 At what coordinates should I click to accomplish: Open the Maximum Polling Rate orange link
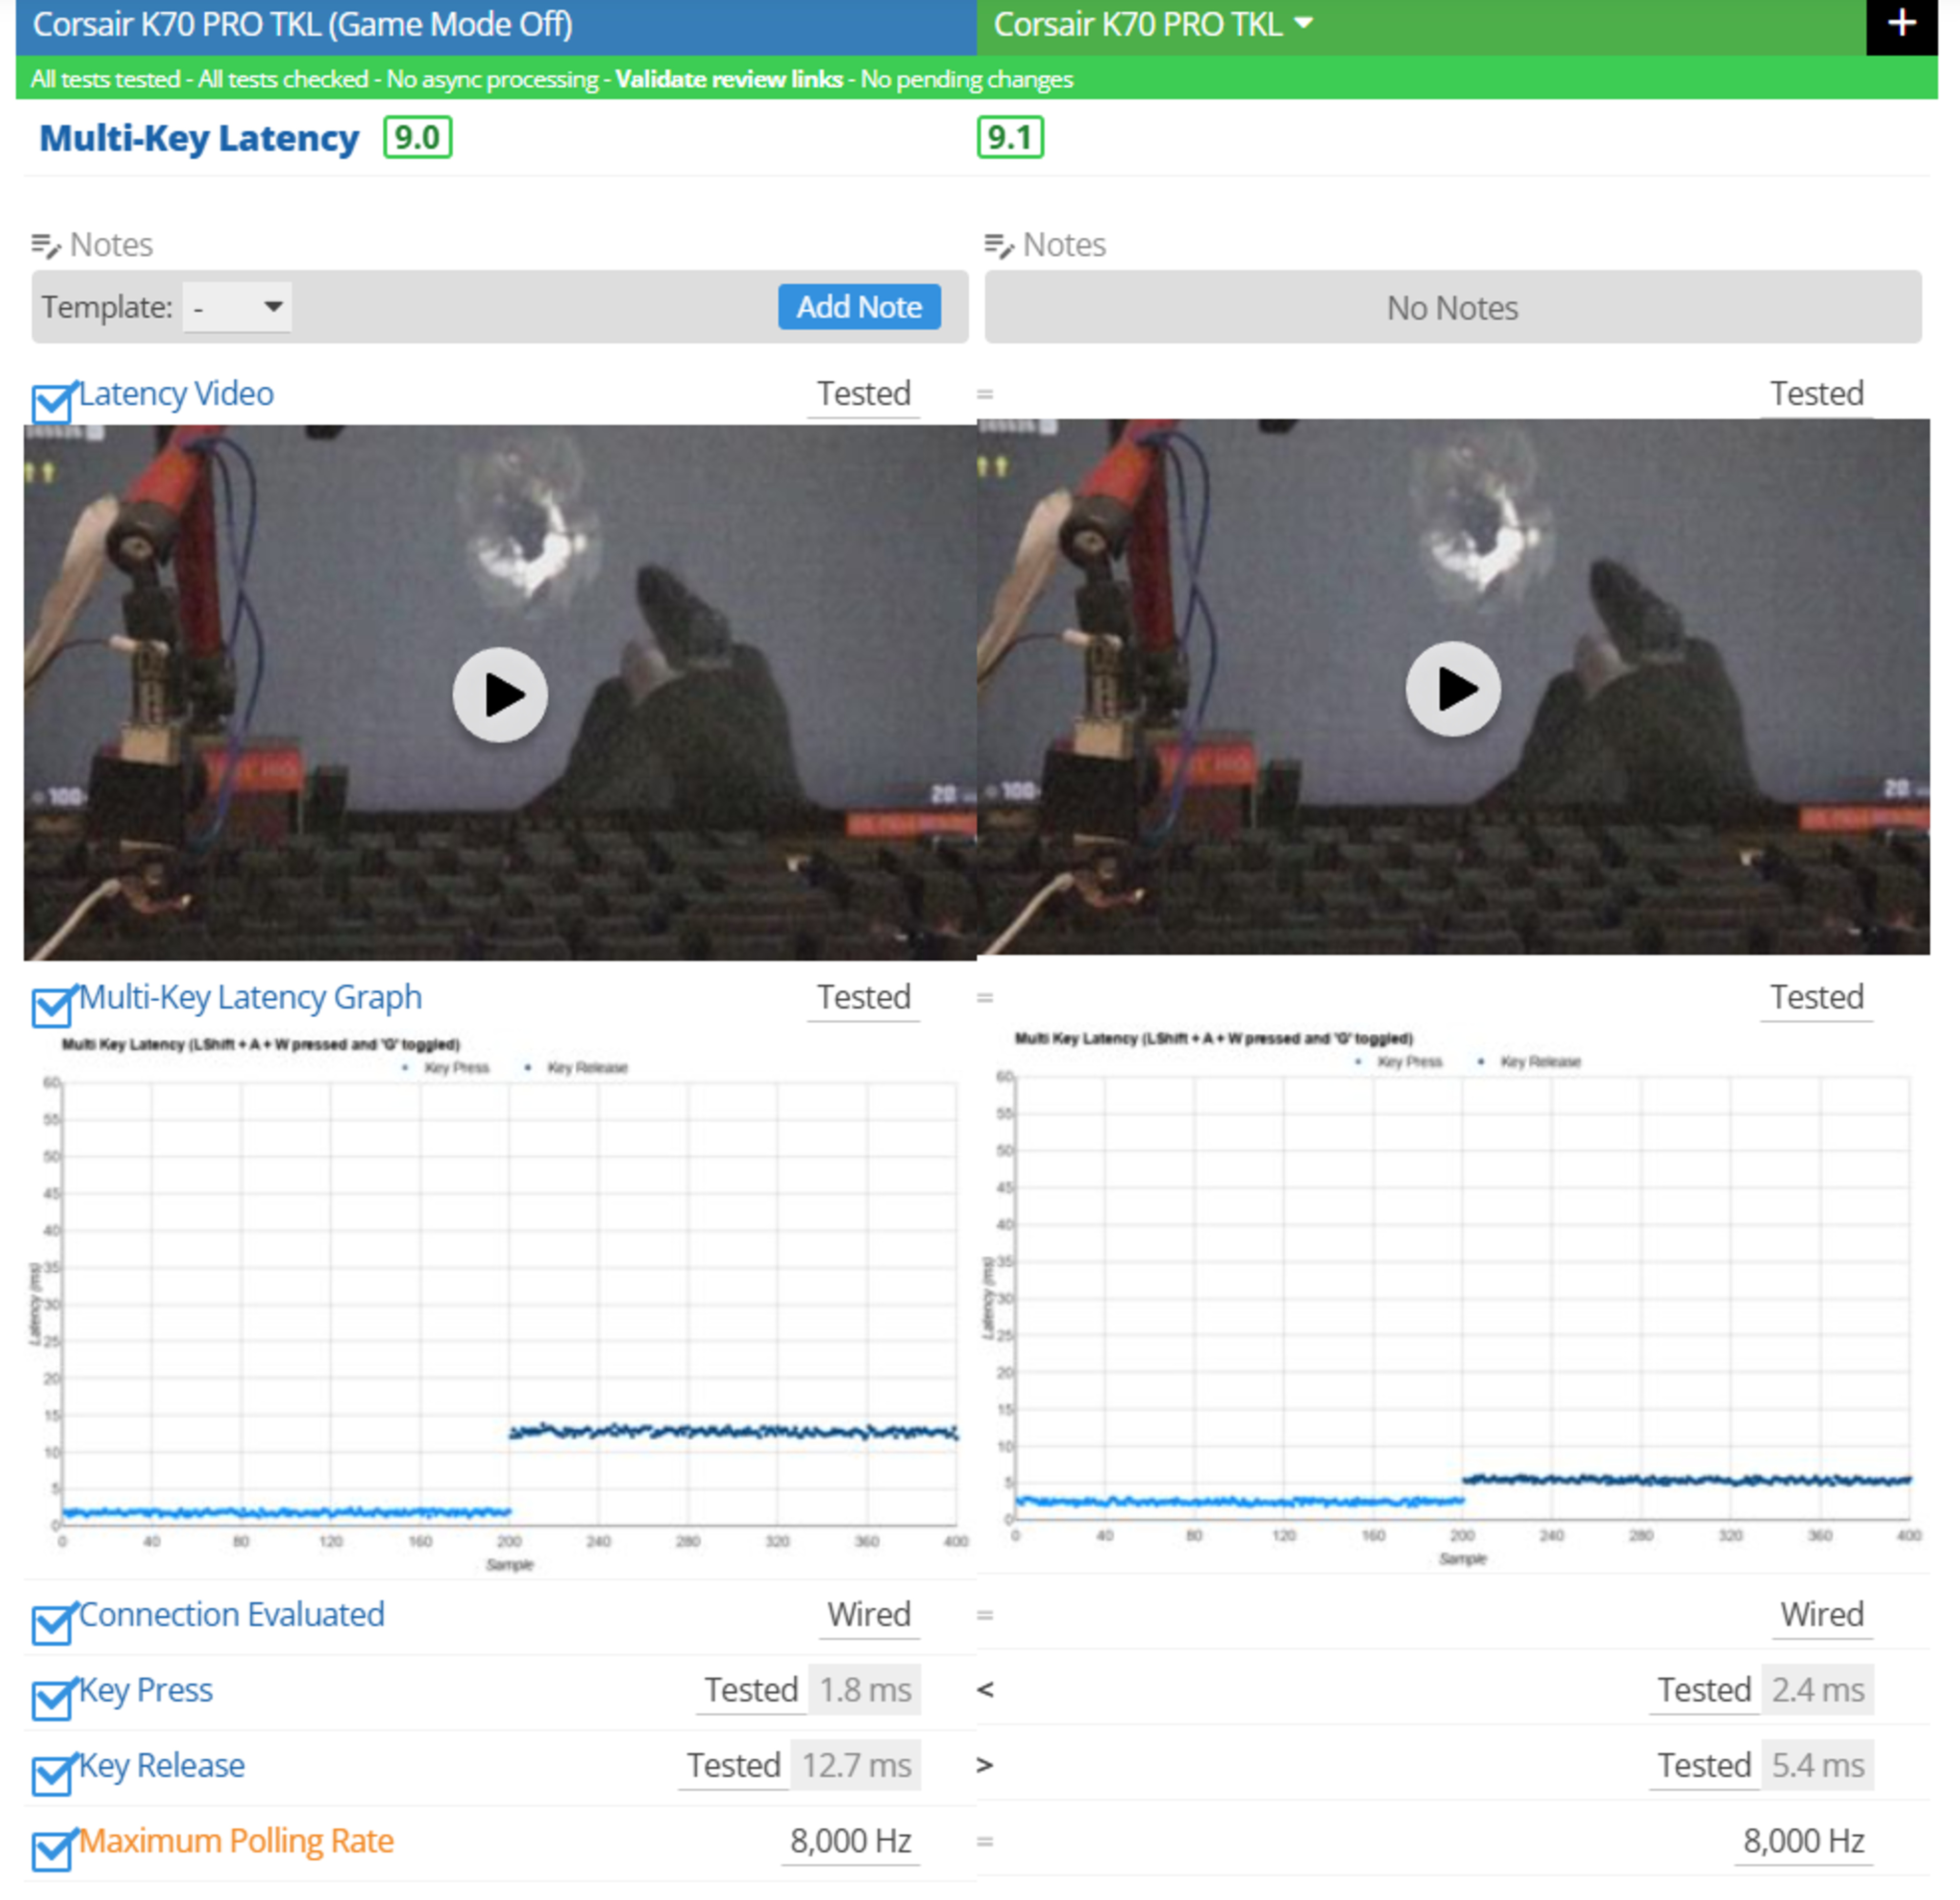(236, 1841)
